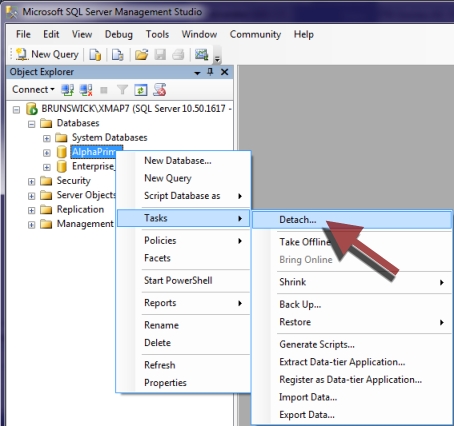Close the Object Explorer panel

[225, 72]
